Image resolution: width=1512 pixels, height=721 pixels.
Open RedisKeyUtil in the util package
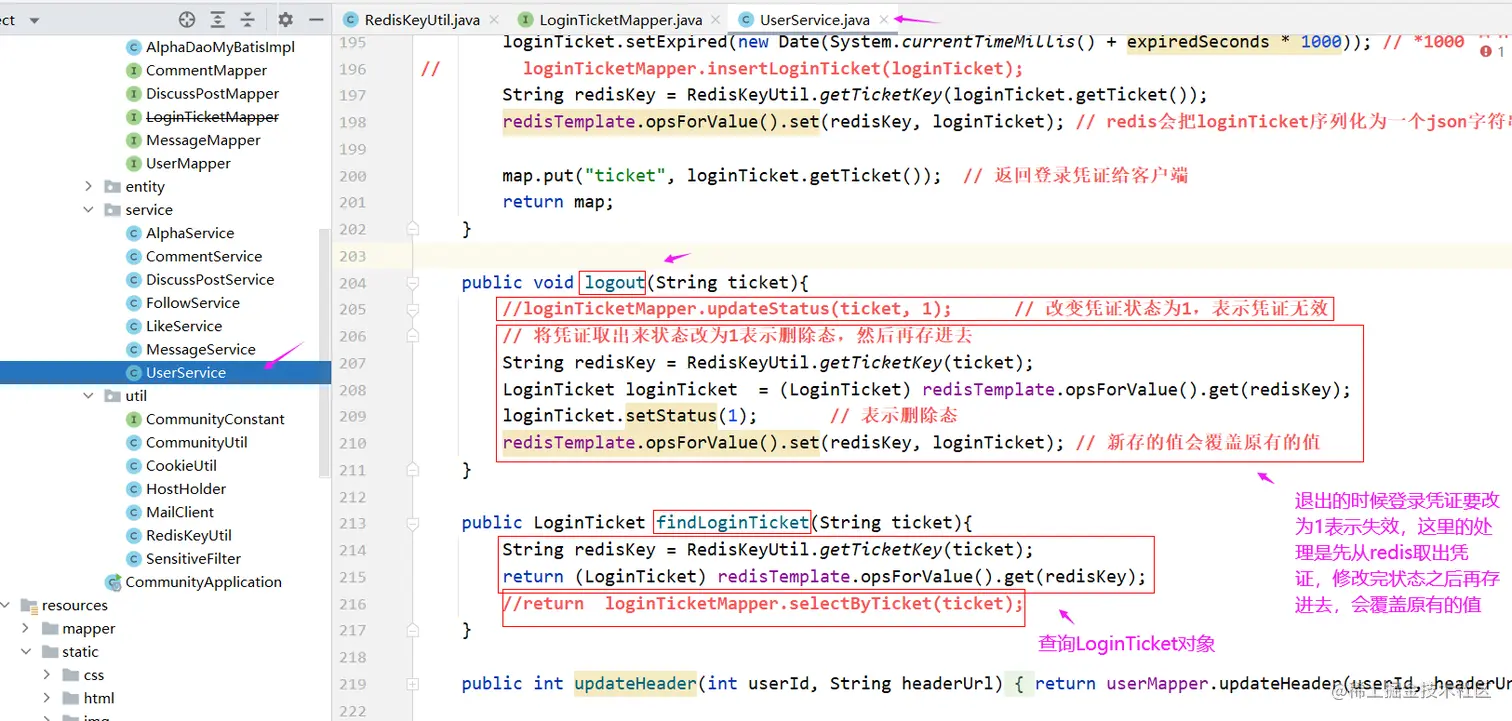pyautogui.click(x=188, y=535)
